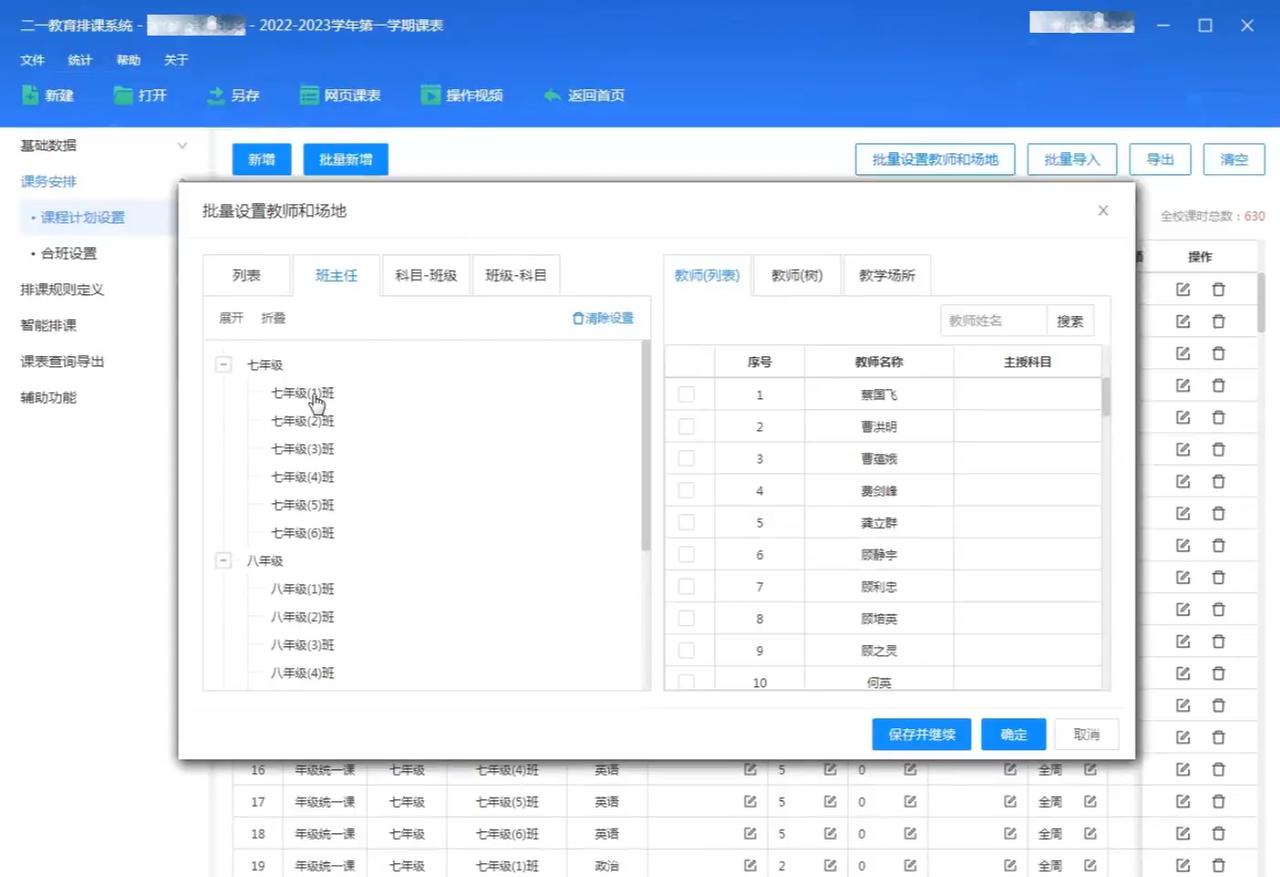Click 展开 to expand all tree nodes
The width and height of the screenshot is (1280, 877).
[231, 318]
